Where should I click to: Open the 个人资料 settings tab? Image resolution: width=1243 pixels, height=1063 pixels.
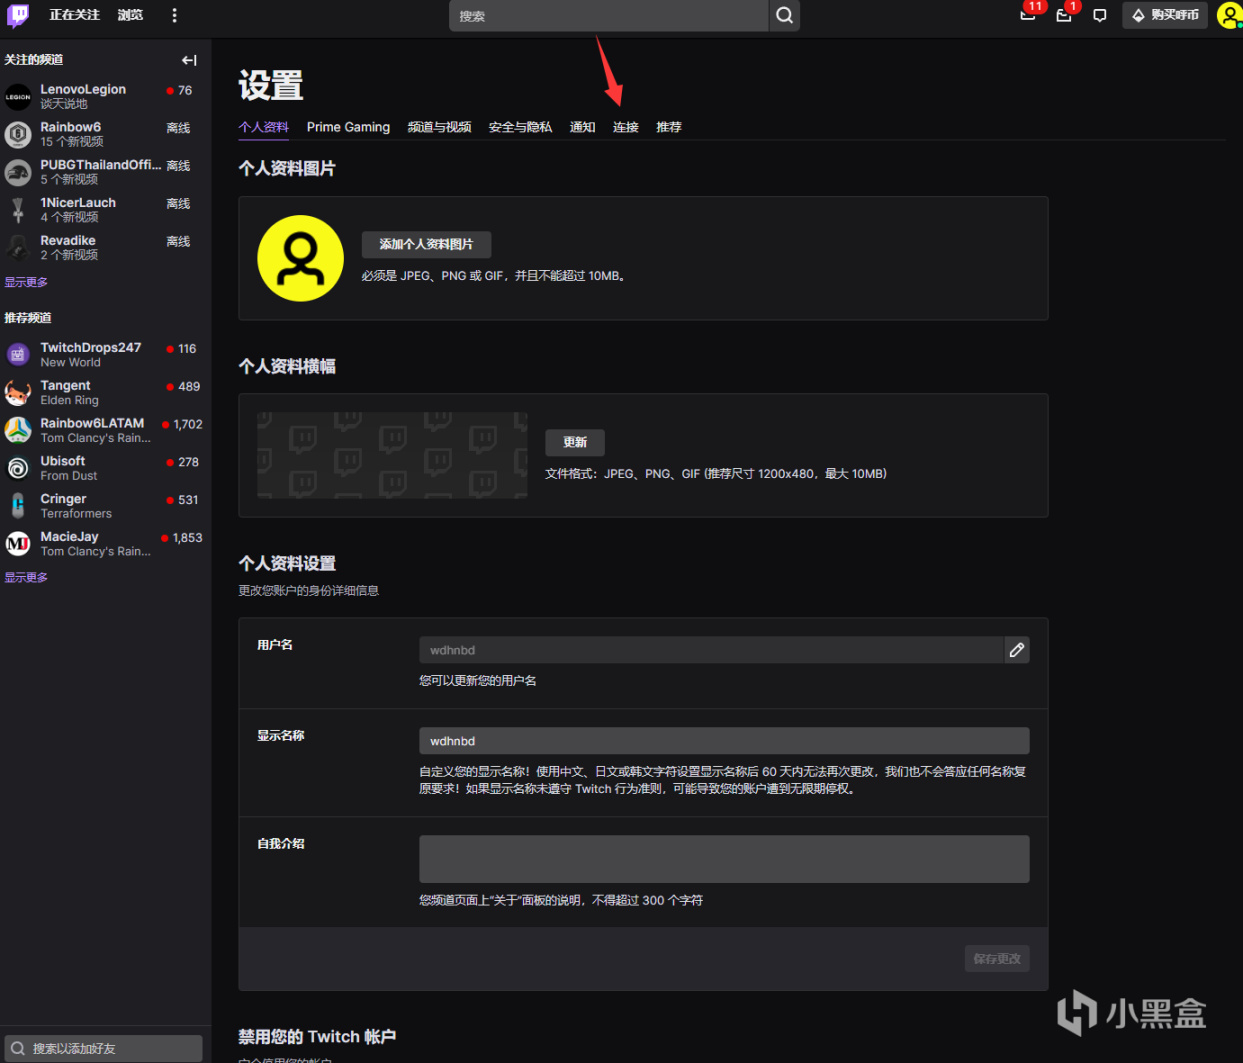(264, 127)
